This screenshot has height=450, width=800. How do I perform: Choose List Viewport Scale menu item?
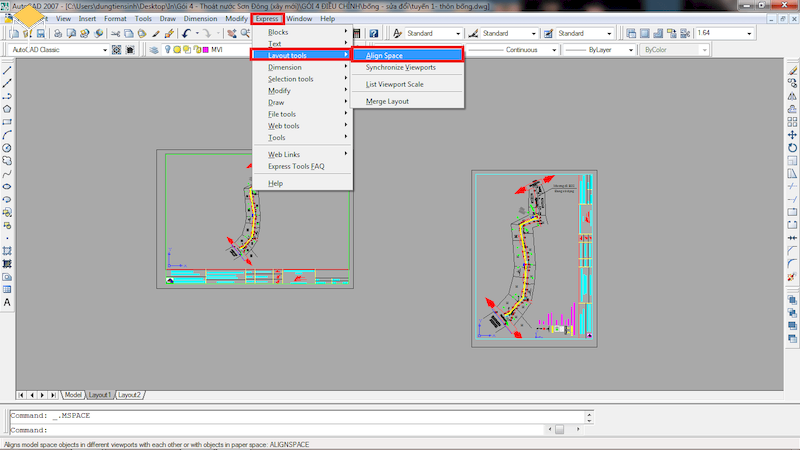[x=408, y=84]
